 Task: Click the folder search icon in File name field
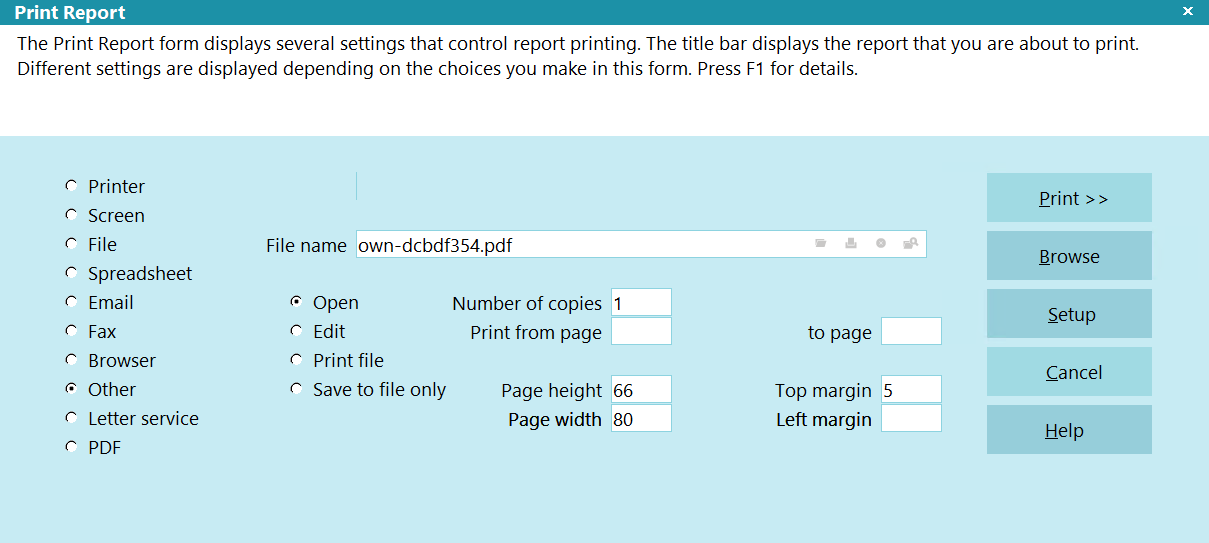911,244
